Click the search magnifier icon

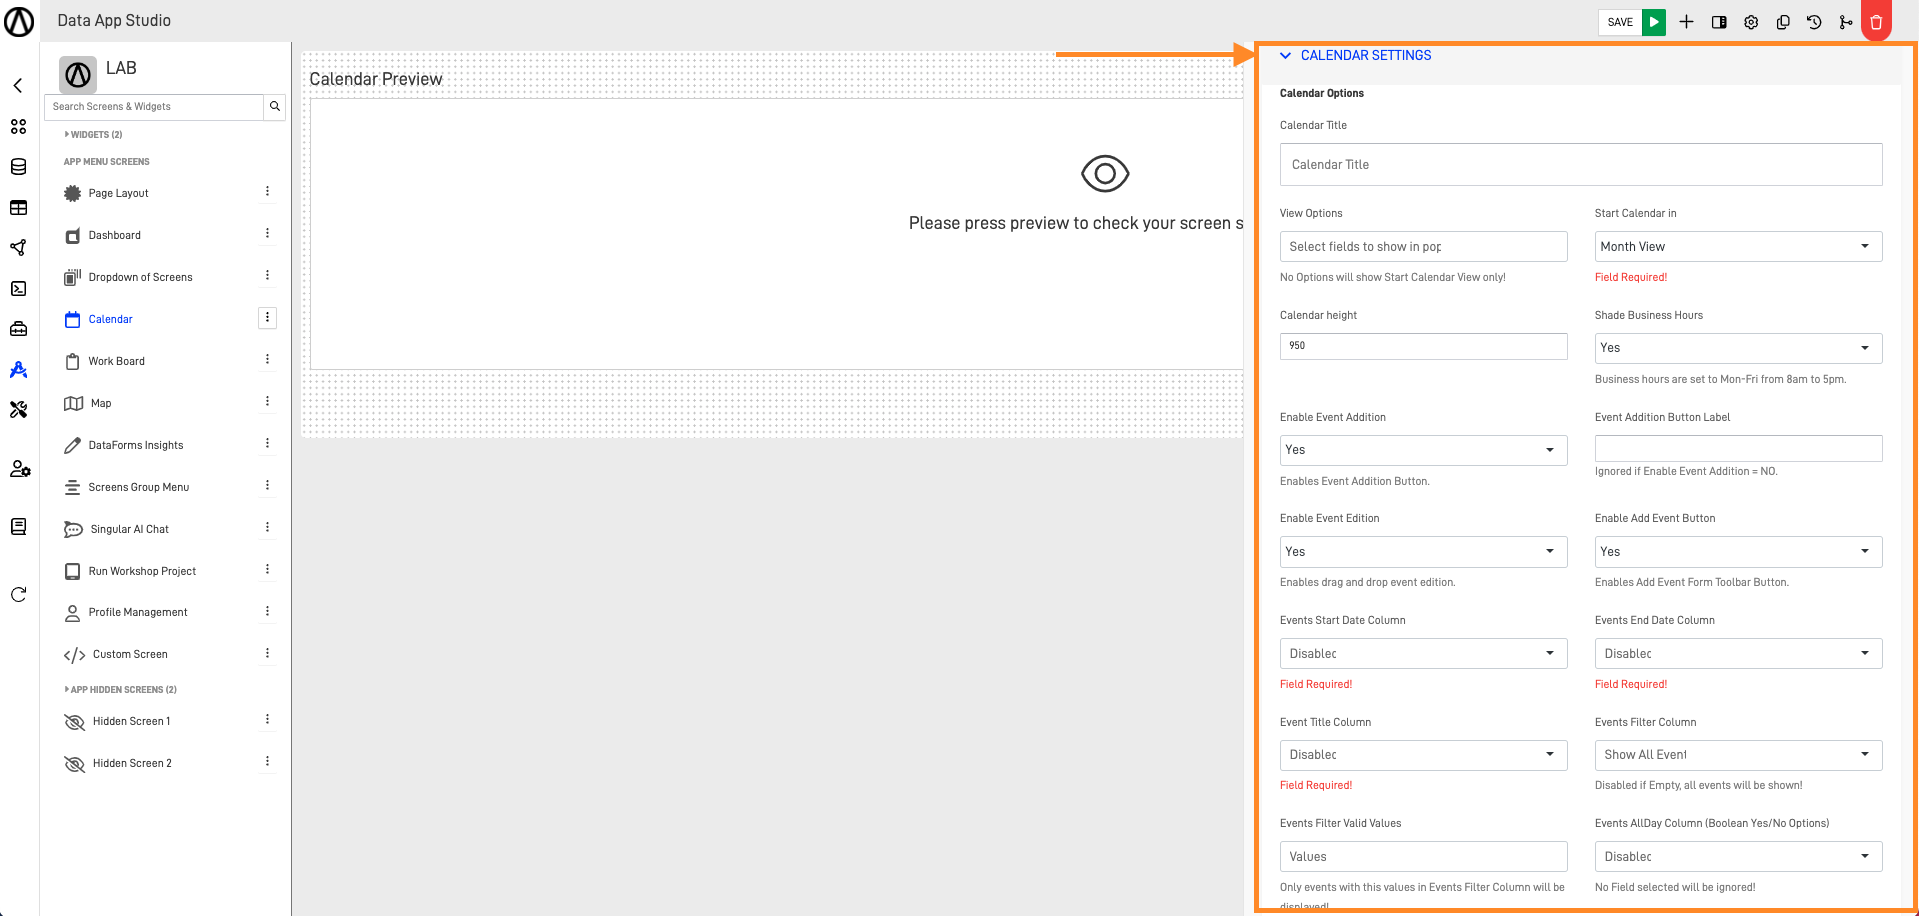coord(274,106)
